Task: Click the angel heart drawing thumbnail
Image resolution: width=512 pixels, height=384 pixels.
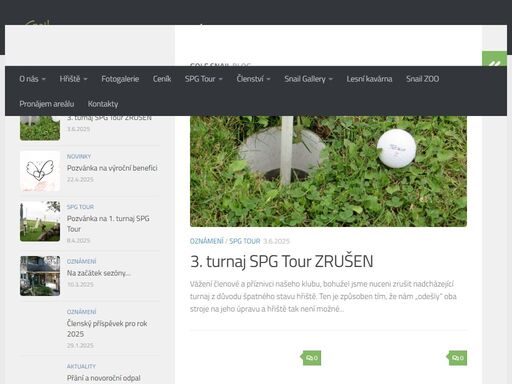Action: coord(40,171)
